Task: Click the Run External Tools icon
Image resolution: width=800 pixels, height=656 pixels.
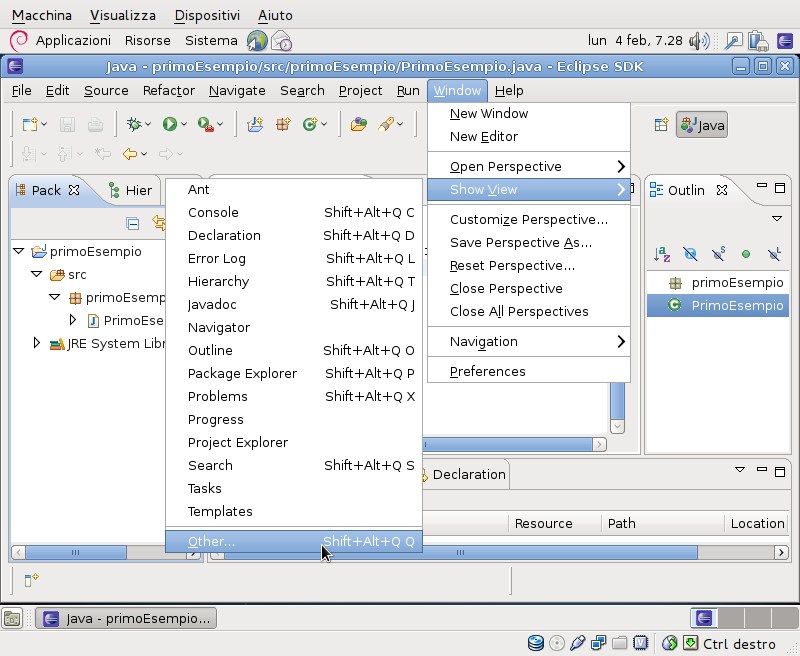Action: coord(206,124)
